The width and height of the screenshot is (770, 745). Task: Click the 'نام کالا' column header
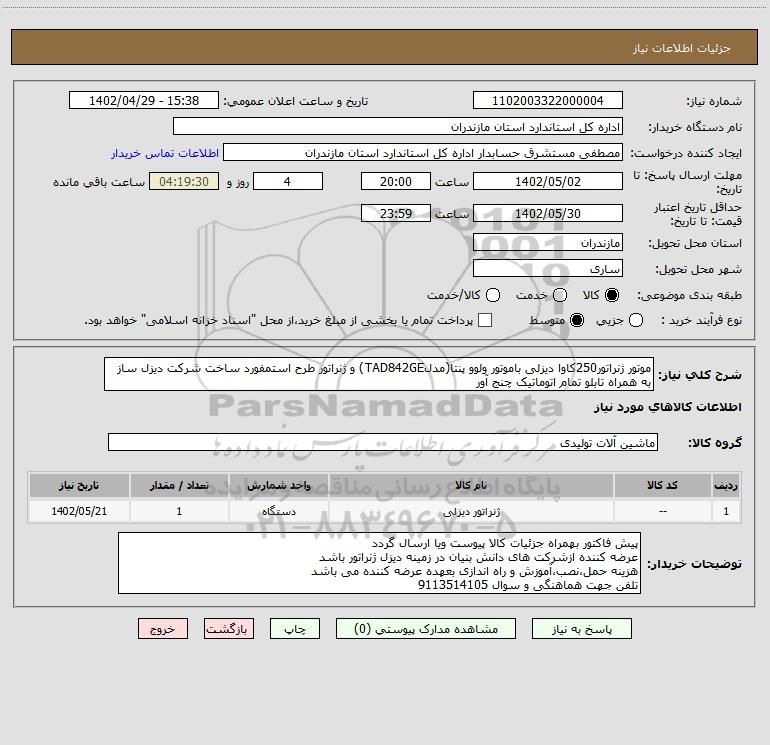tap(471, 485)
